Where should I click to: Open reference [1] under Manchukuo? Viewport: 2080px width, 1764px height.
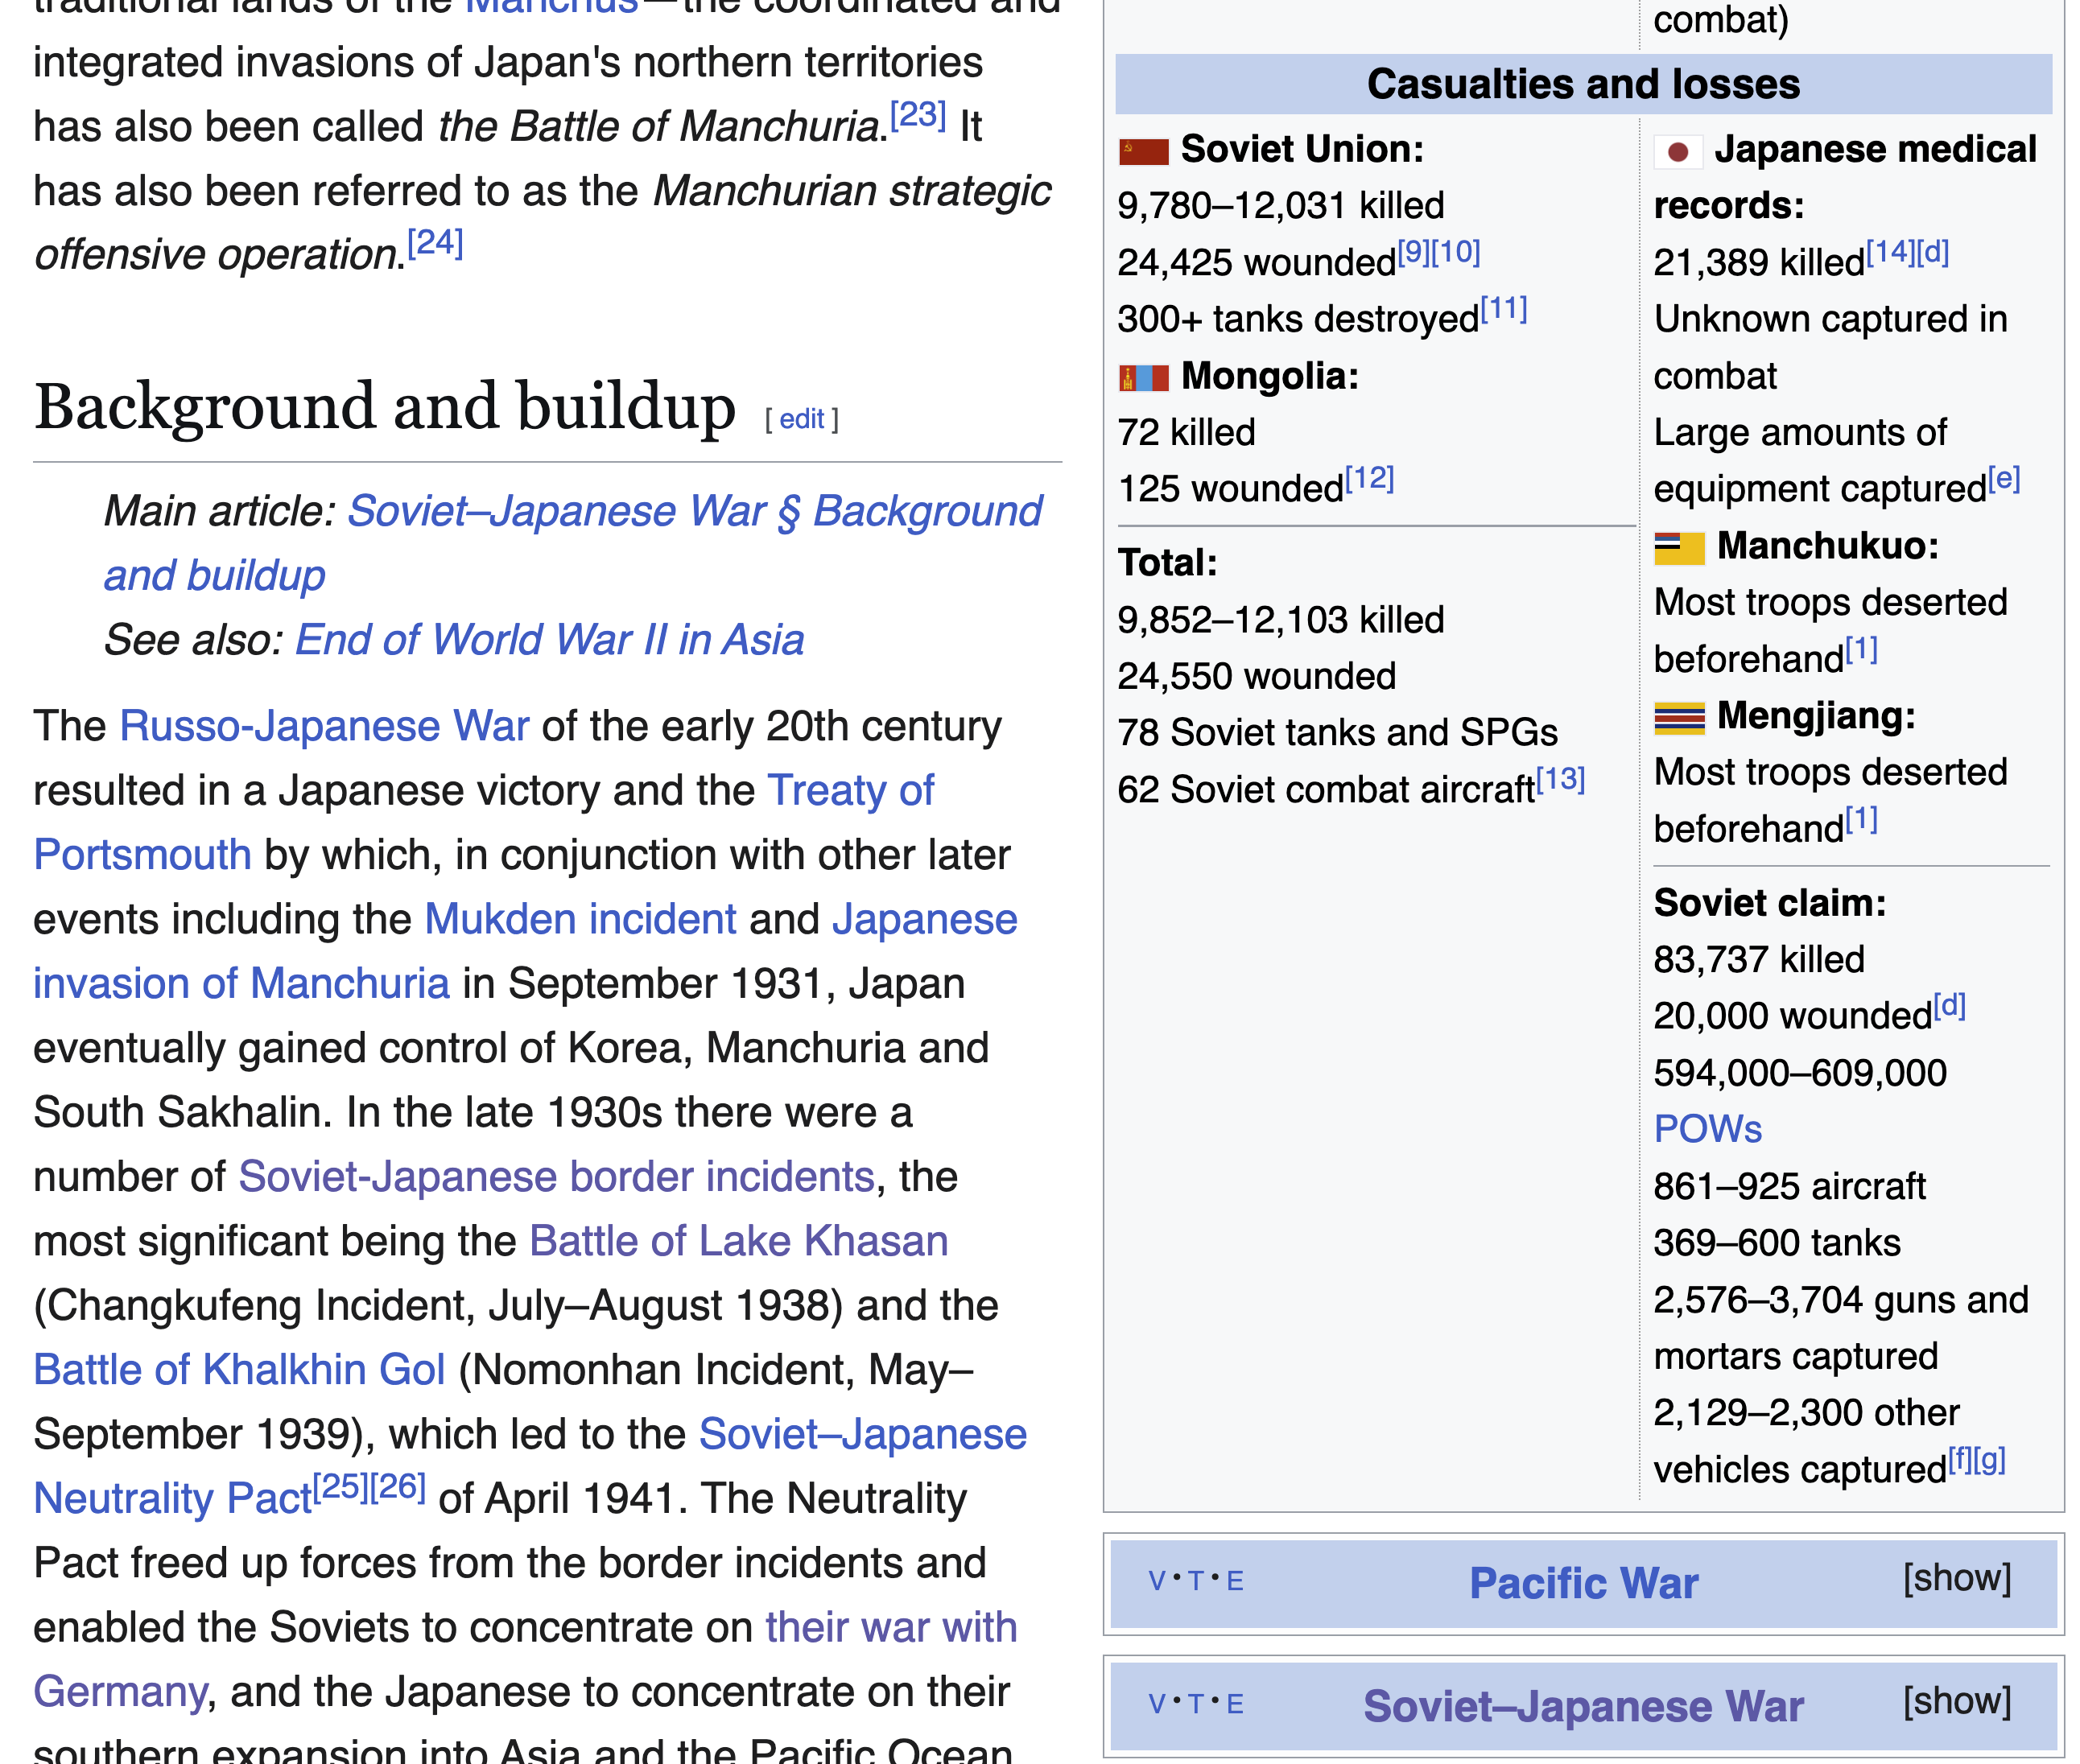(x=1861, y=649)
